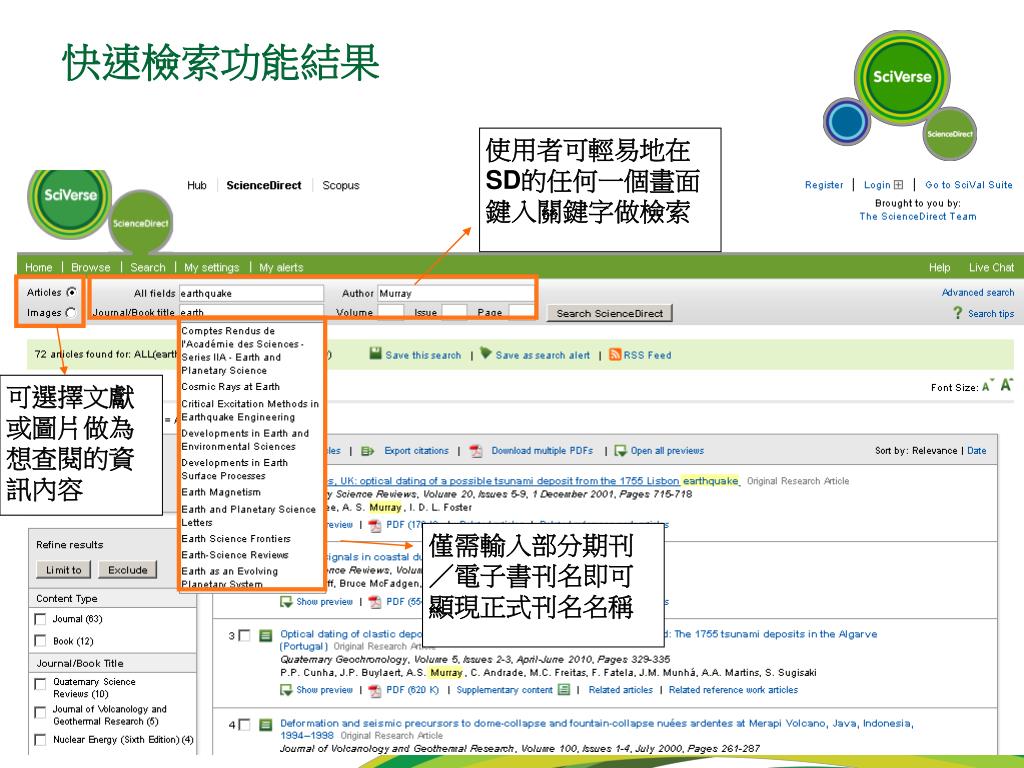Check the Book (12) content type box

(x=40, y=641)
